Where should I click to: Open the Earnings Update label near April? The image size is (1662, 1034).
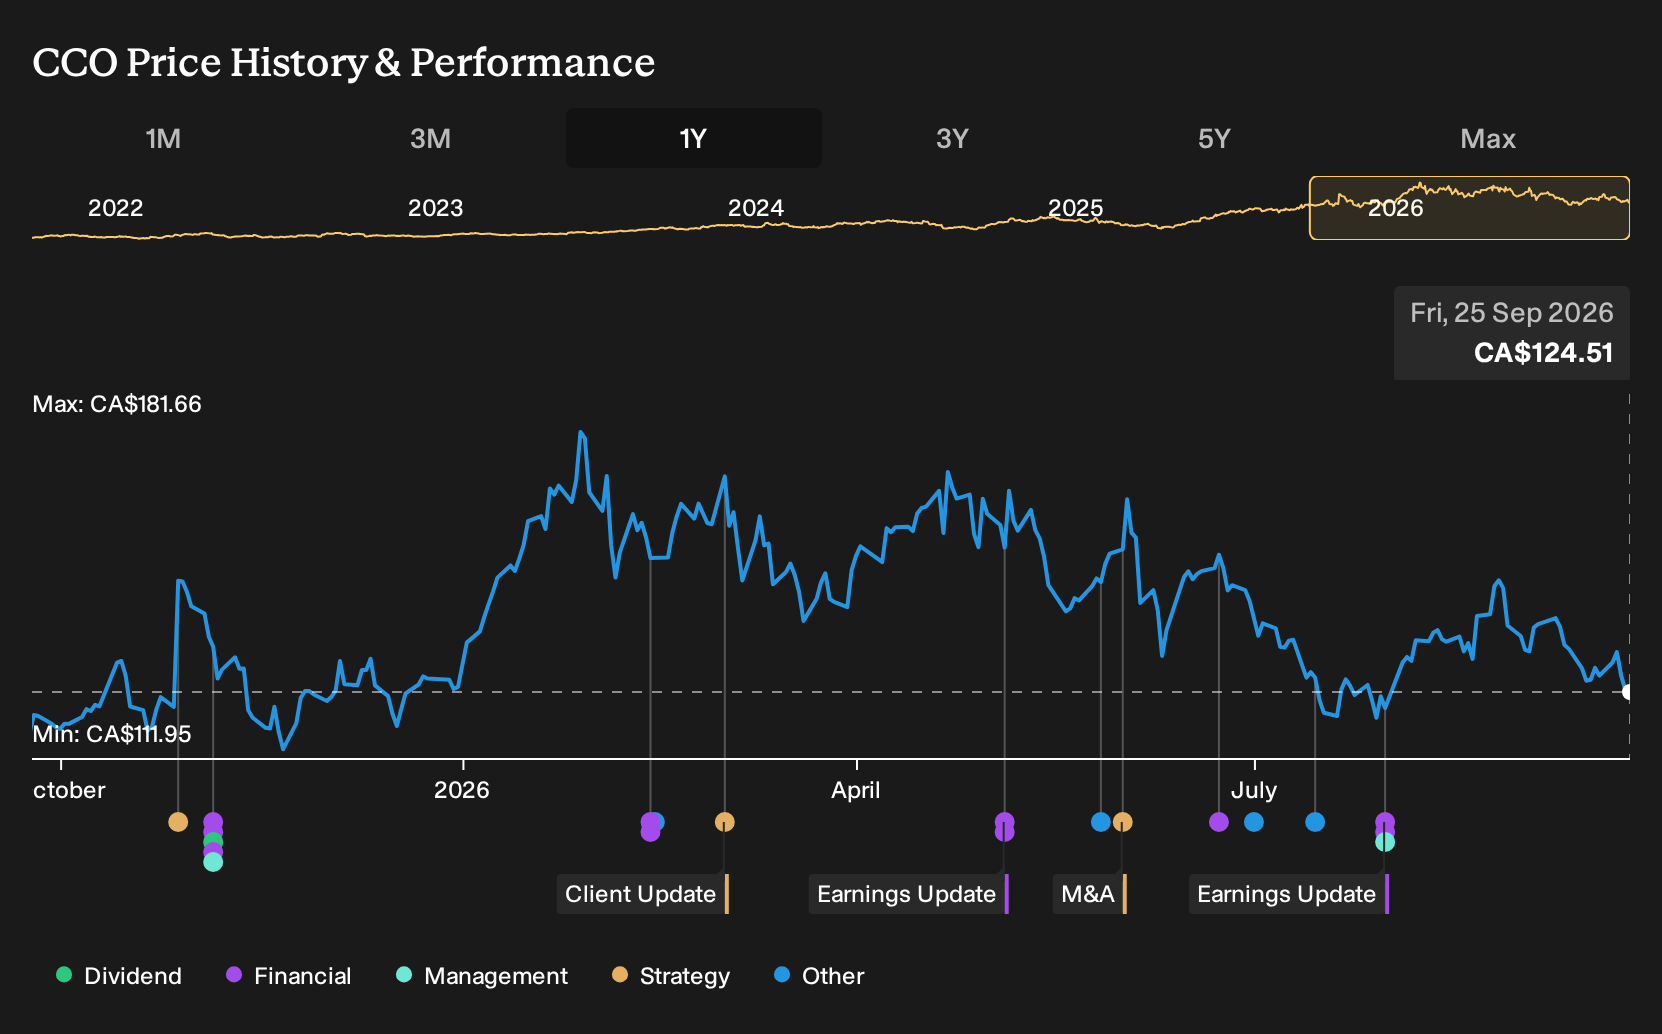(x=909, y=894)
